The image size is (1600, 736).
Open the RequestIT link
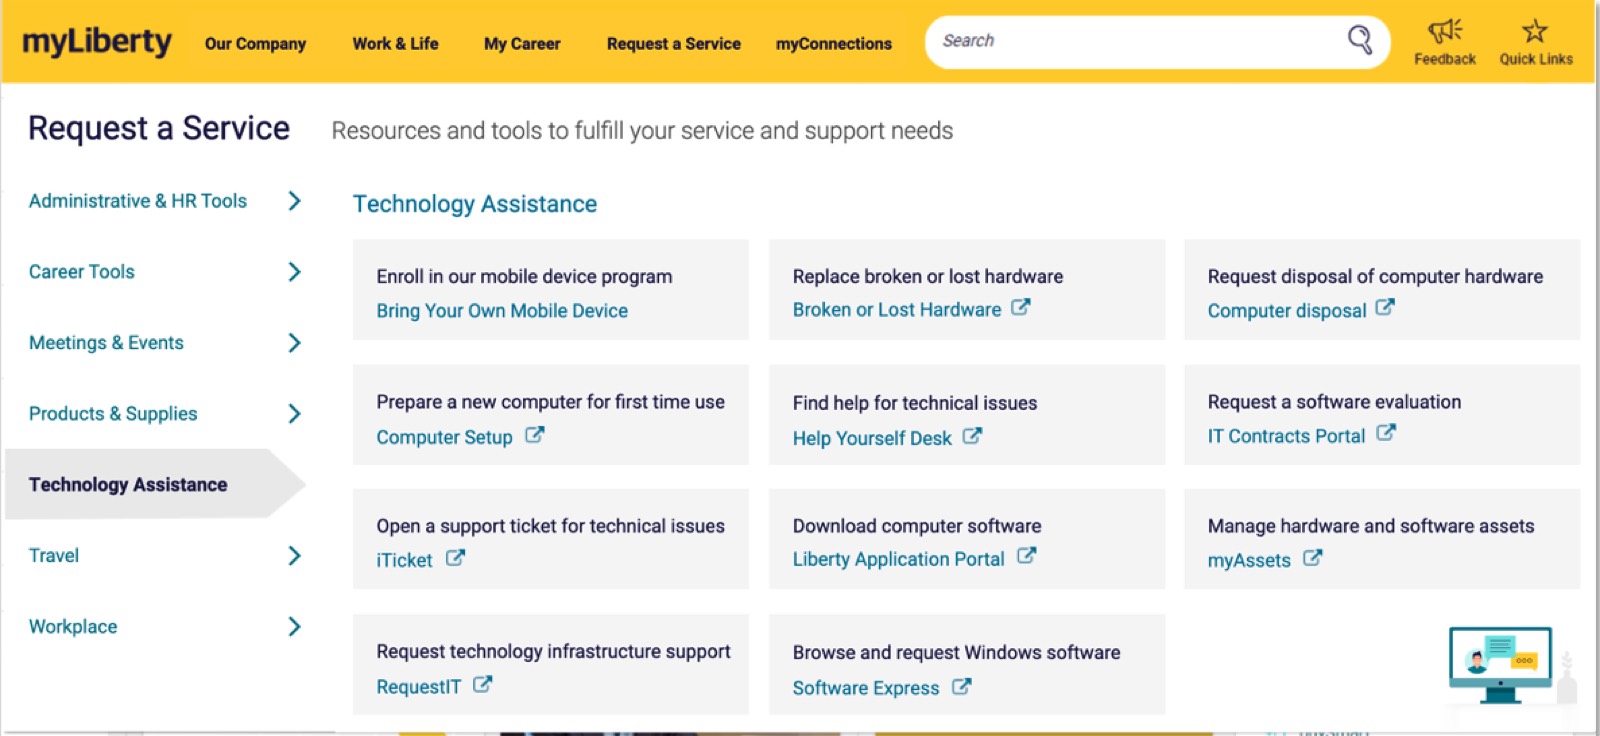coord(419,687)
